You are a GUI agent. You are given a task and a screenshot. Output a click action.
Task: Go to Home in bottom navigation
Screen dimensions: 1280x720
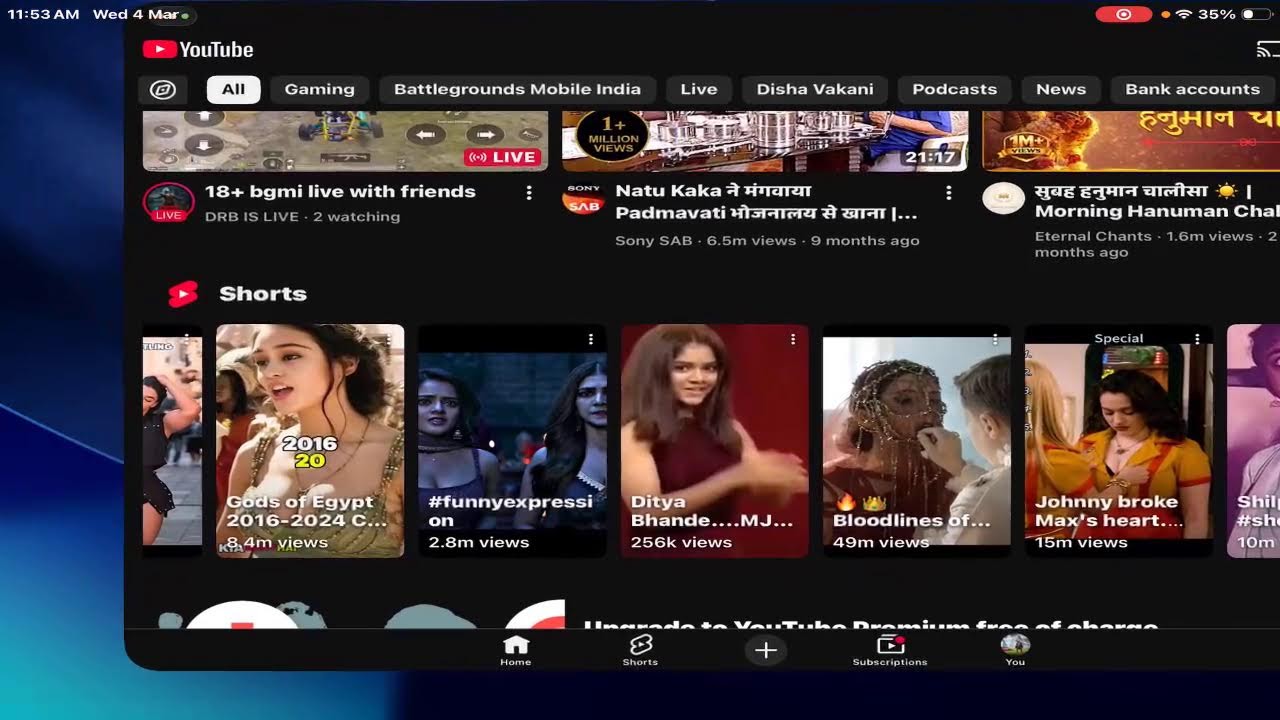pos(516,650)
